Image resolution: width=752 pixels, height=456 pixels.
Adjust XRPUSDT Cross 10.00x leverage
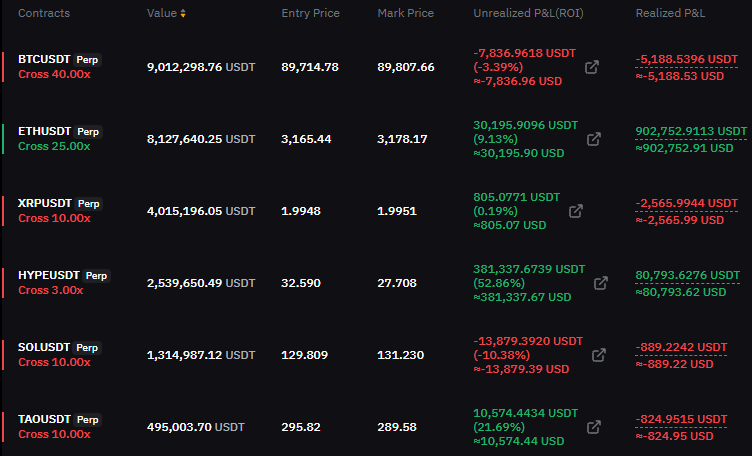54,218
